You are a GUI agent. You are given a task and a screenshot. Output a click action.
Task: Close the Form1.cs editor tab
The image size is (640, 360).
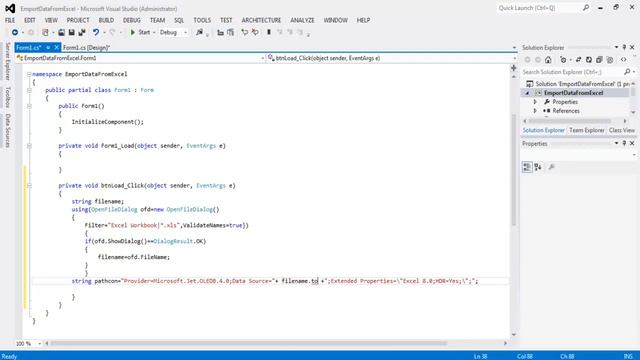(56, 47)
